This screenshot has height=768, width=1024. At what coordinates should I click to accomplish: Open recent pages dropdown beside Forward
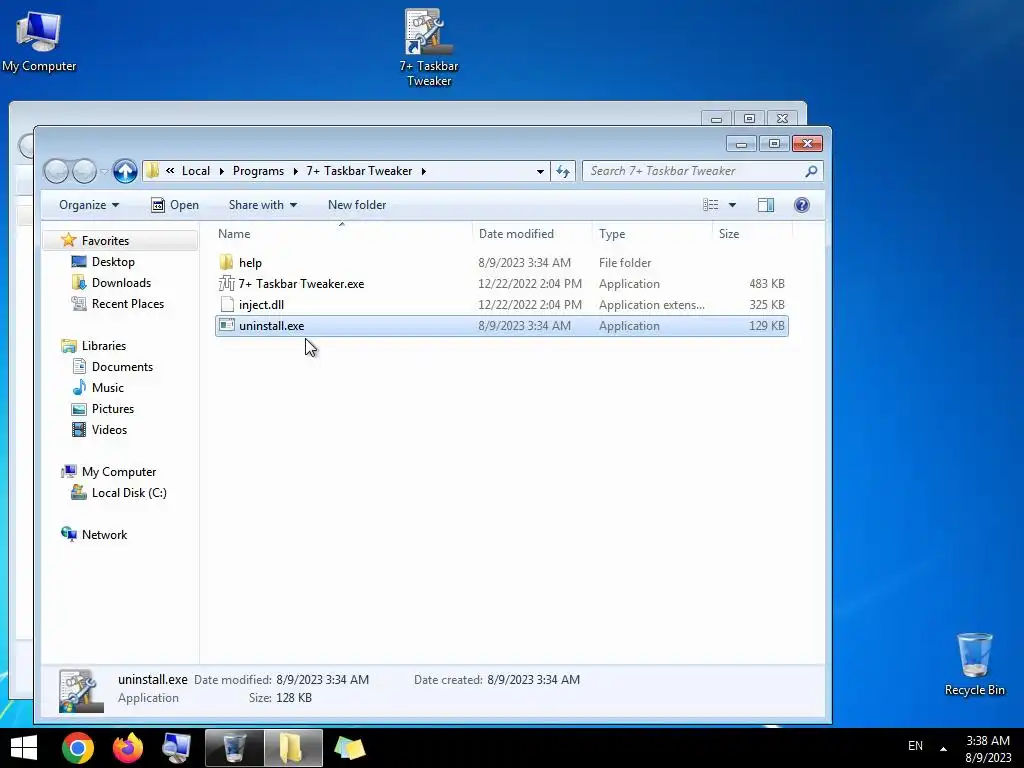pyautogui.click(x=104, y=172)
